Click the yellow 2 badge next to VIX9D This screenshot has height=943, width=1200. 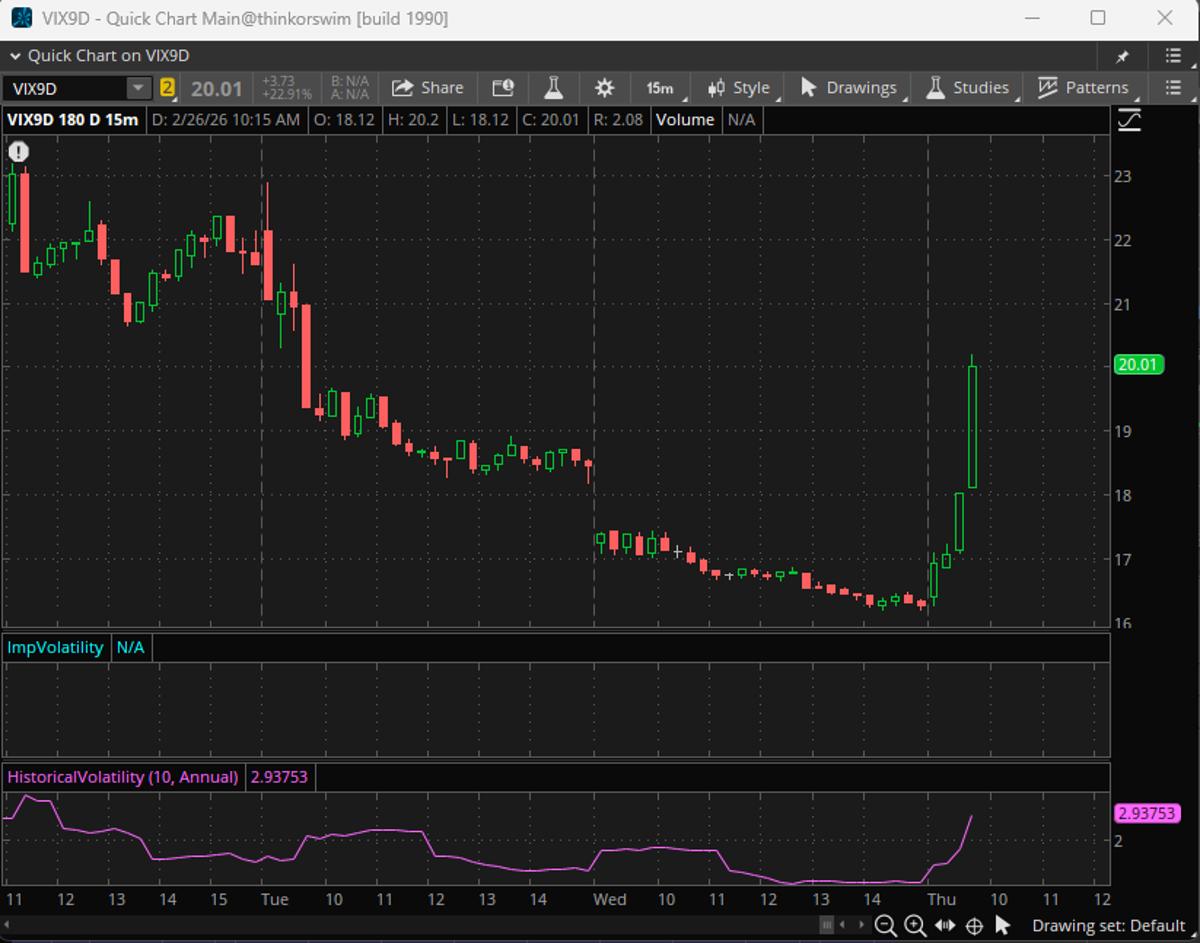[x=169, y=88]
